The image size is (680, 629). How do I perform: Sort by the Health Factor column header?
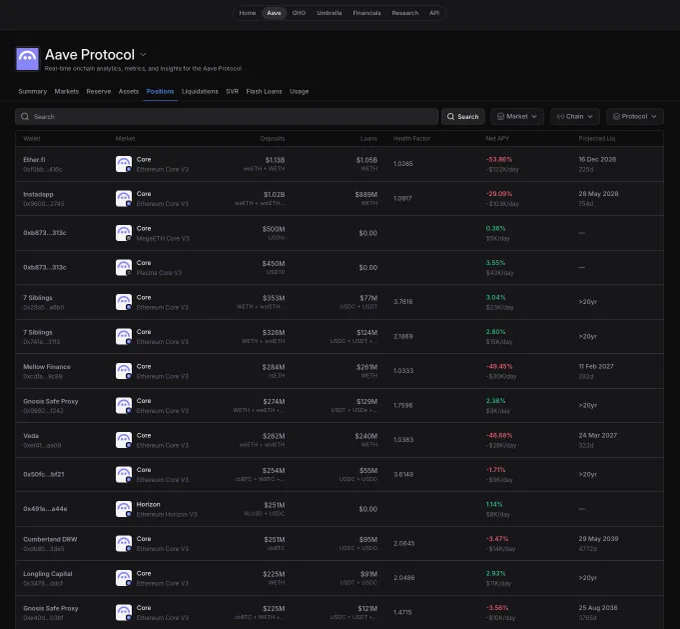pyautogui.click(x=412, y=138)
